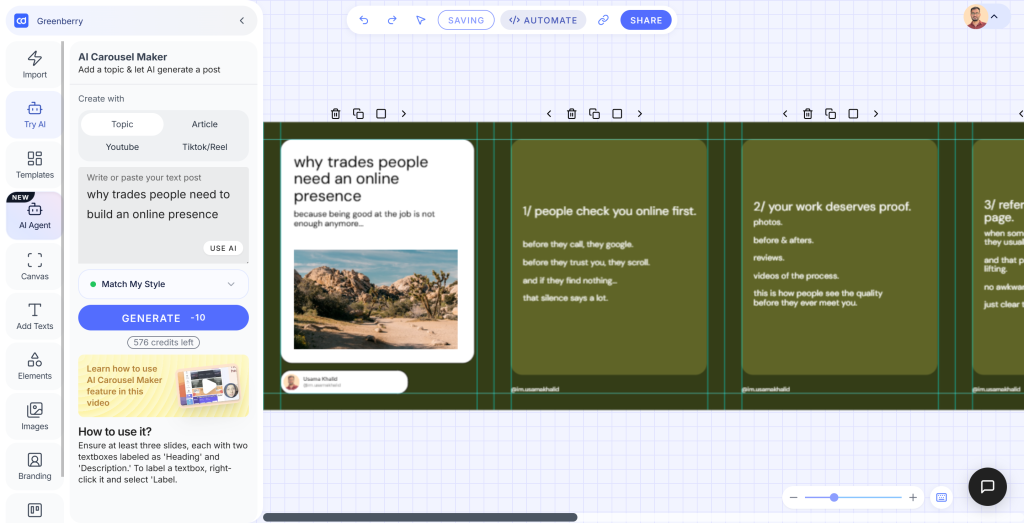Image resolution: width=1024 pixels, height=523 pixels.
Task: Select the Youtube tab
Action: [122, 147]
